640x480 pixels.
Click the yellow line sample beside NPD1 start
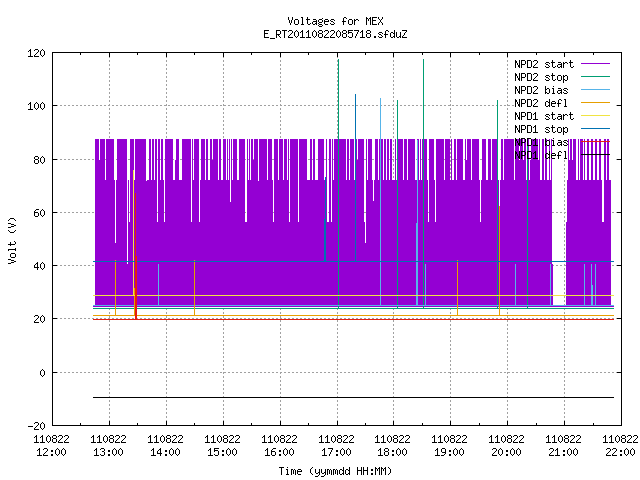pyautogui.click(x=595, y=116)
